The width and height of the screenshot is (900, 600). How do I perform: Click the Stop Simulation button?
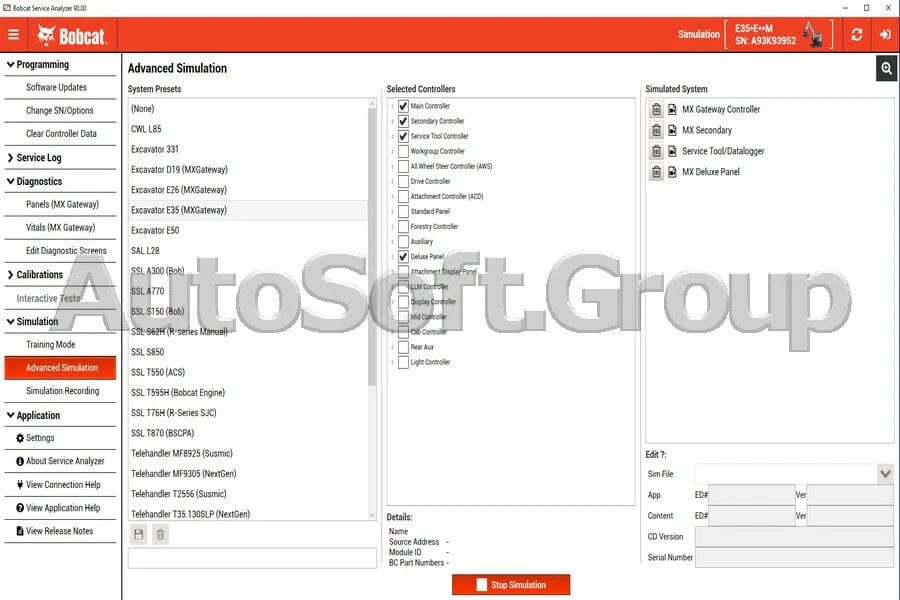click(x=511, y=584)
